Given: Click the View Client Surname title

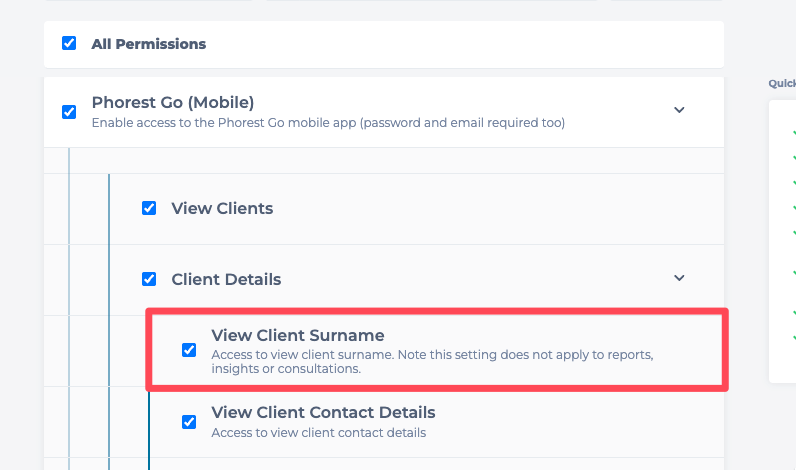Looking at the screenshot, I should tap(298, 336).
